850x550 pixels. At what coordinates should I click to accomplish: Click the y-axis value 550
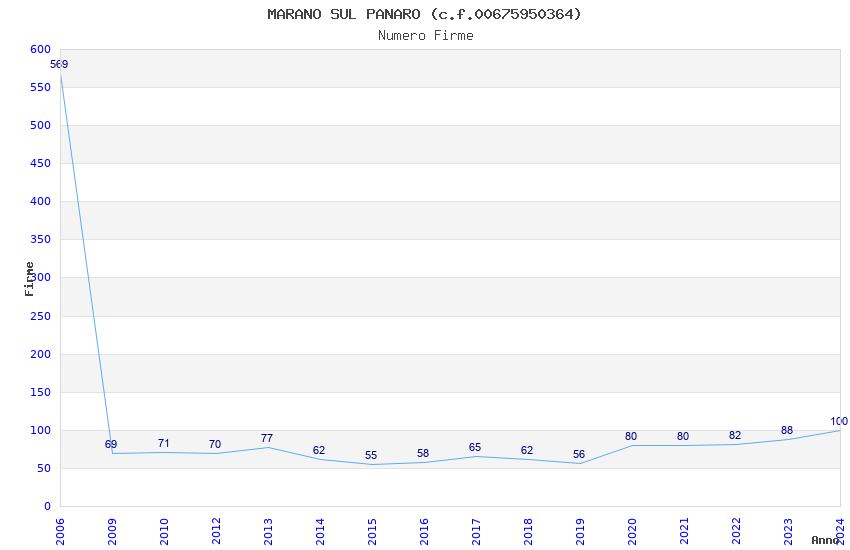coord(41,87)
